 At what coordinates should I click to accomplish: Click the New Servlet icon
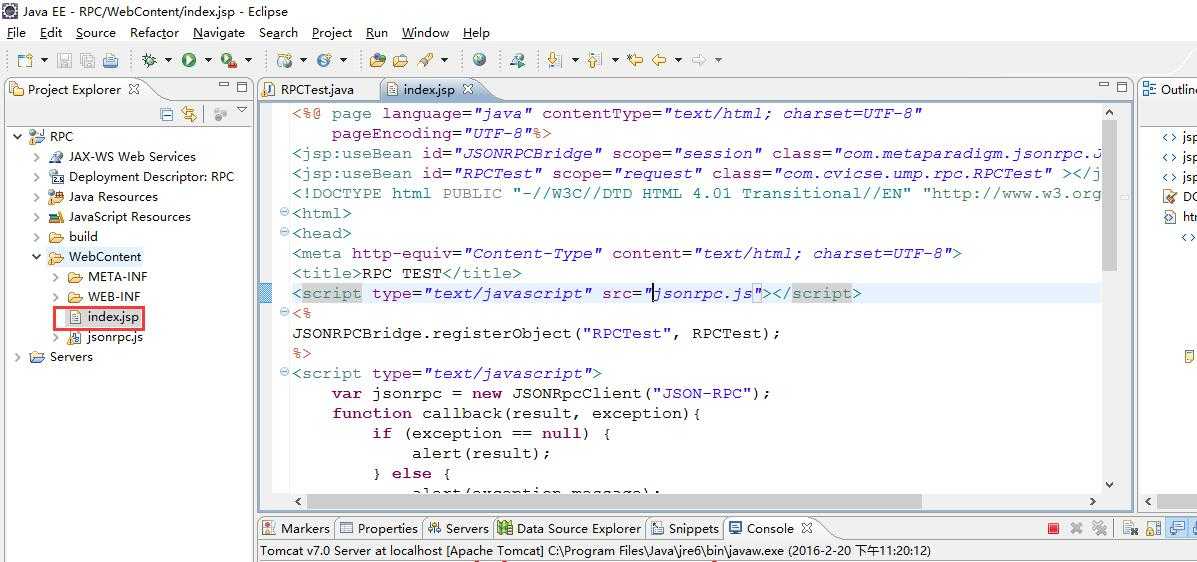[324, 60]
